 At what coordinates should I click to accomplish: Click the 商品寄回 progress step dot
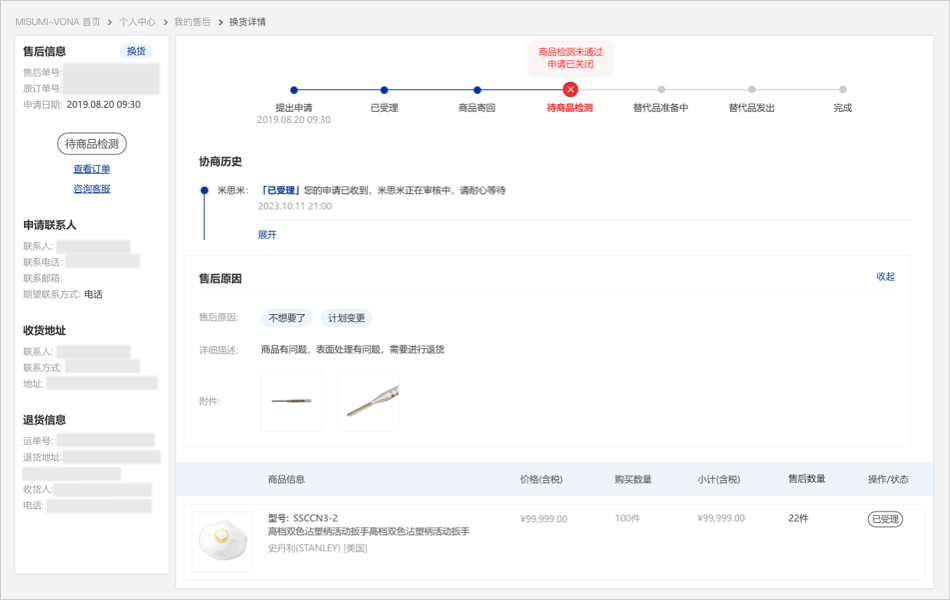[477, 90]
